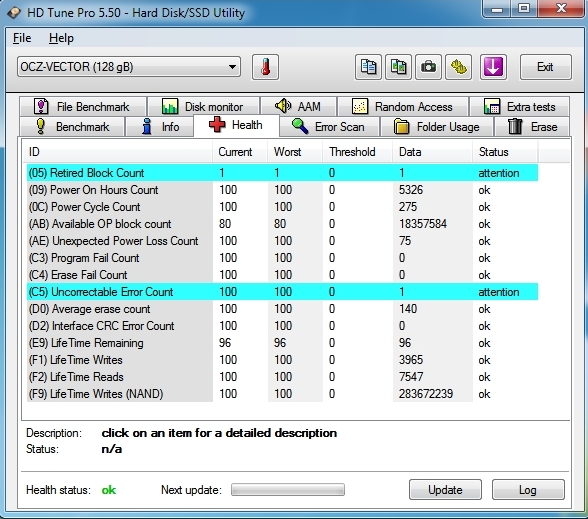Click the Data column header

click(432, 152)
